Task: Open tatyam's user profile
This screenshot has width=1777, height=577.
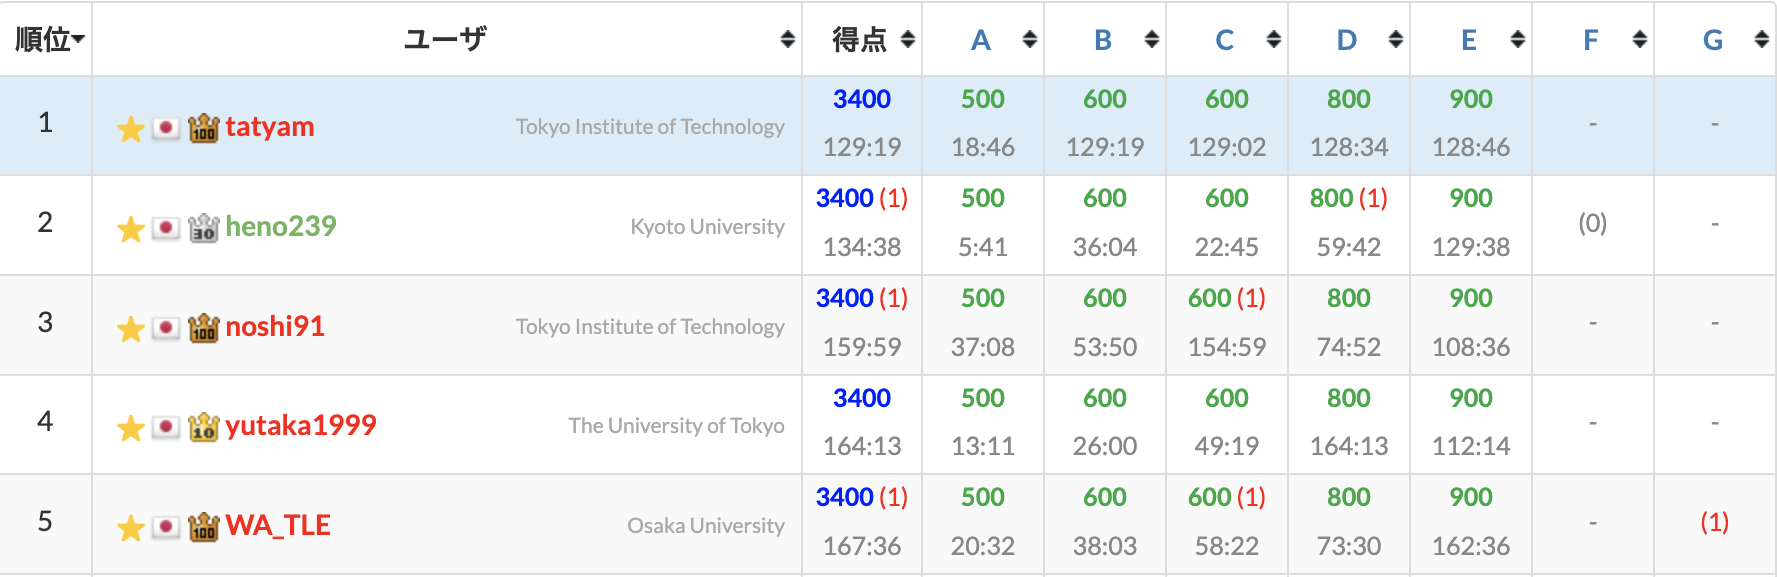Action: coord(270,127)
